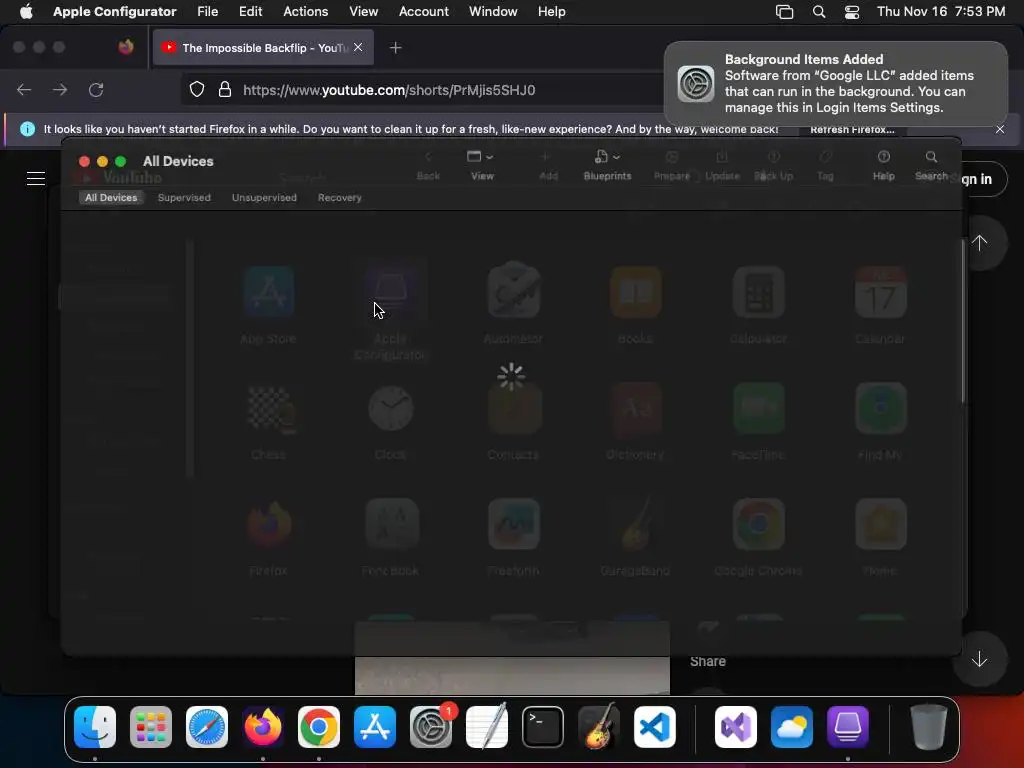Open Finder from the Dock

point(95,727)
